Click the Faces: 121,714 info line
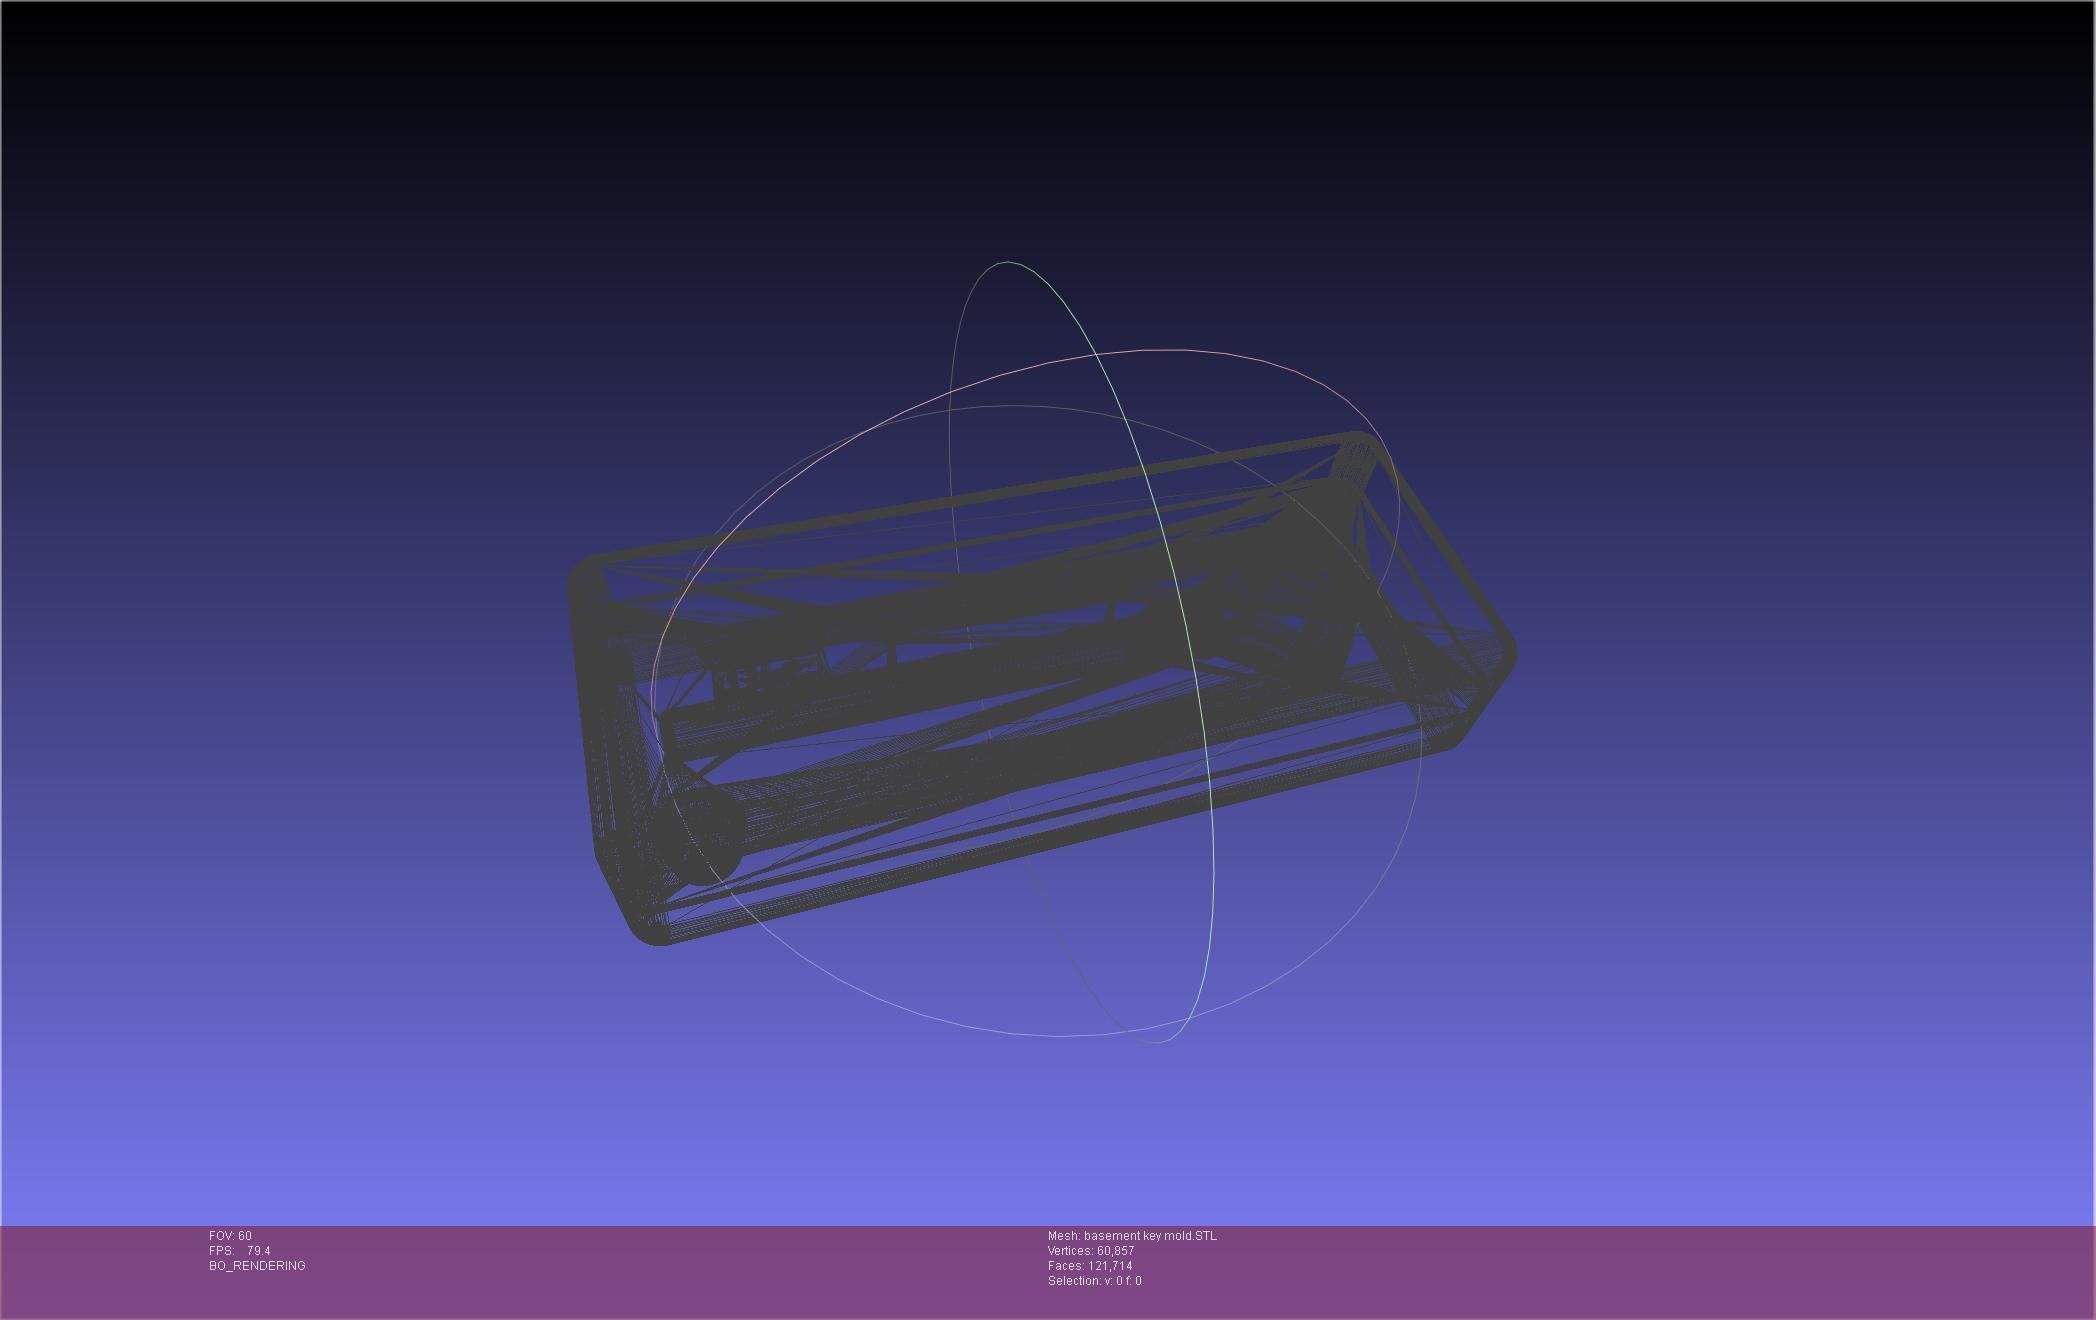2096x1320 pixels. coord(1089,1266)
